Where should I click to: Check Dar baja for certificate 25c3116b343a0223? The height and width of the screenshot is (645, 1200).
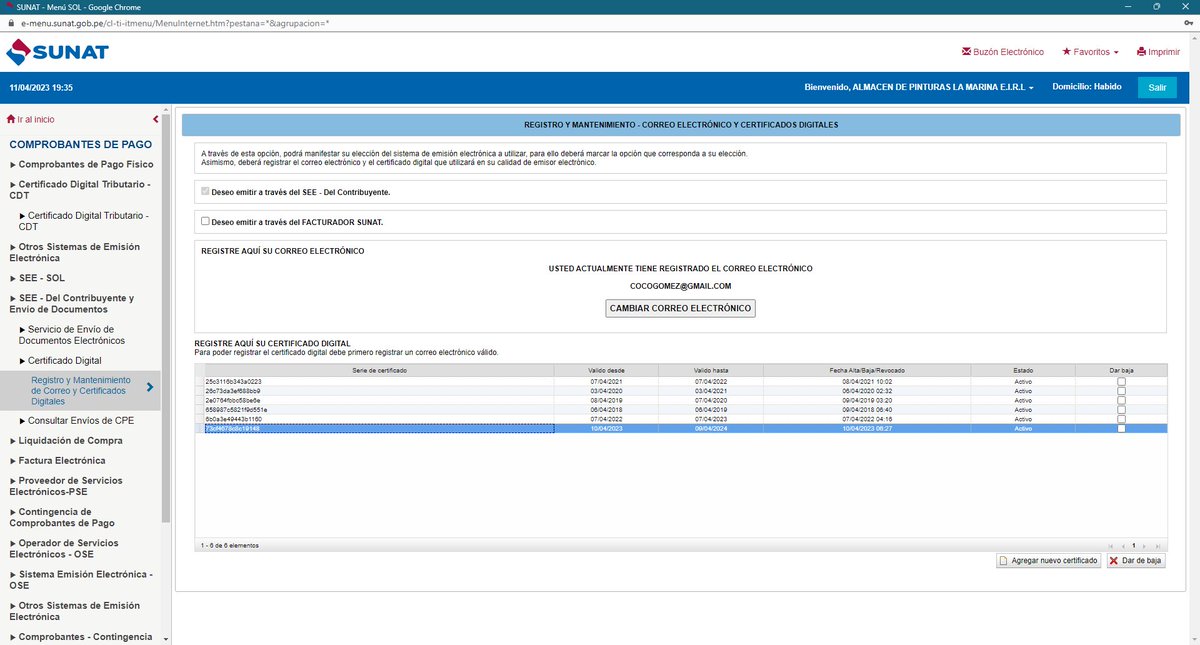1121,382
